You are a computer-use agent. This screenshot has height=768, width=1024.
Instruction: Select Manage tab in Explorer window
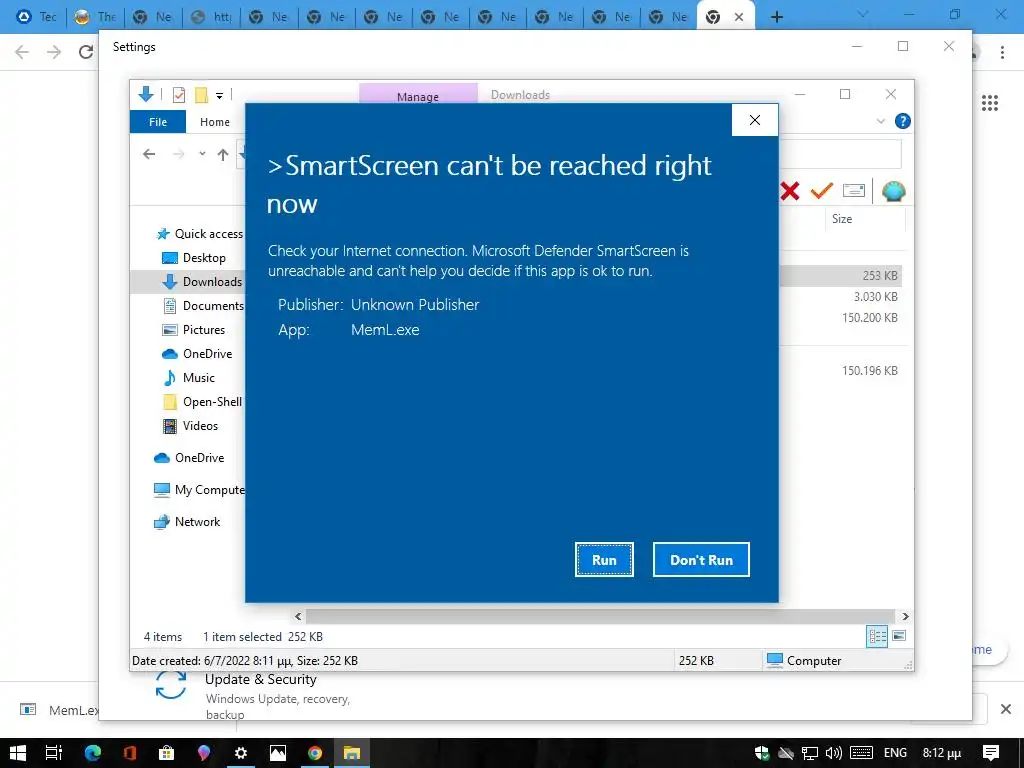point(418,96)
